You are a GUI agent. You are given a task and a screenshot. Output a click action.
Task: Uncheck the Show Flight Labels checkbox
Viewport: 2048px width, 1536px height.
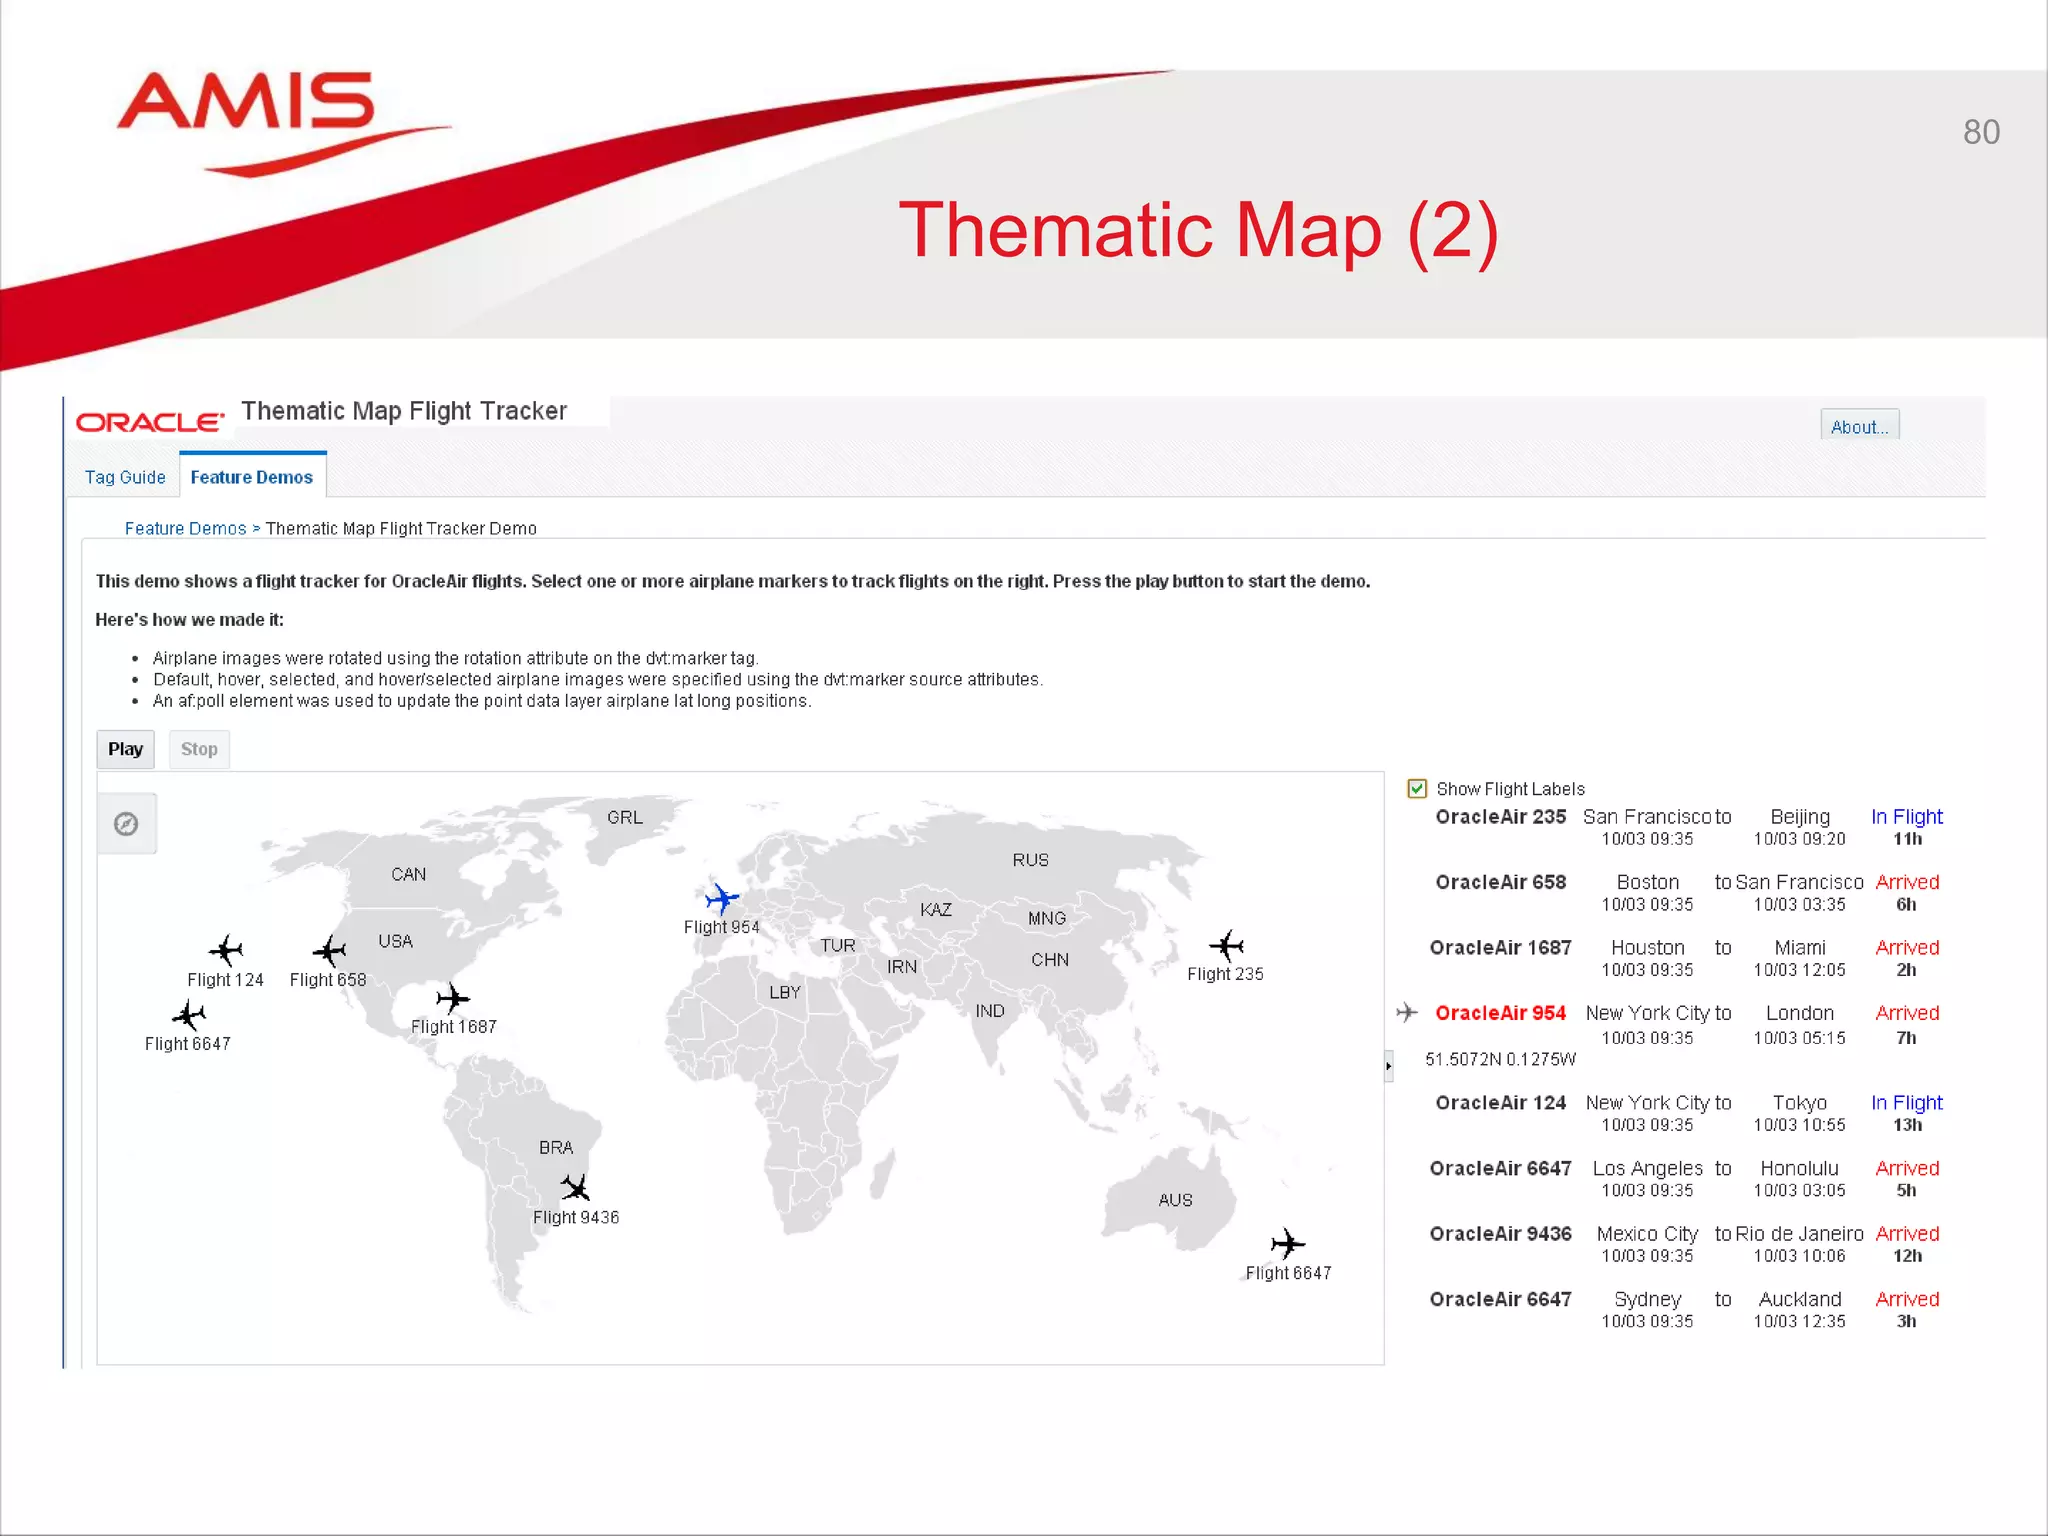point(1417,789)
